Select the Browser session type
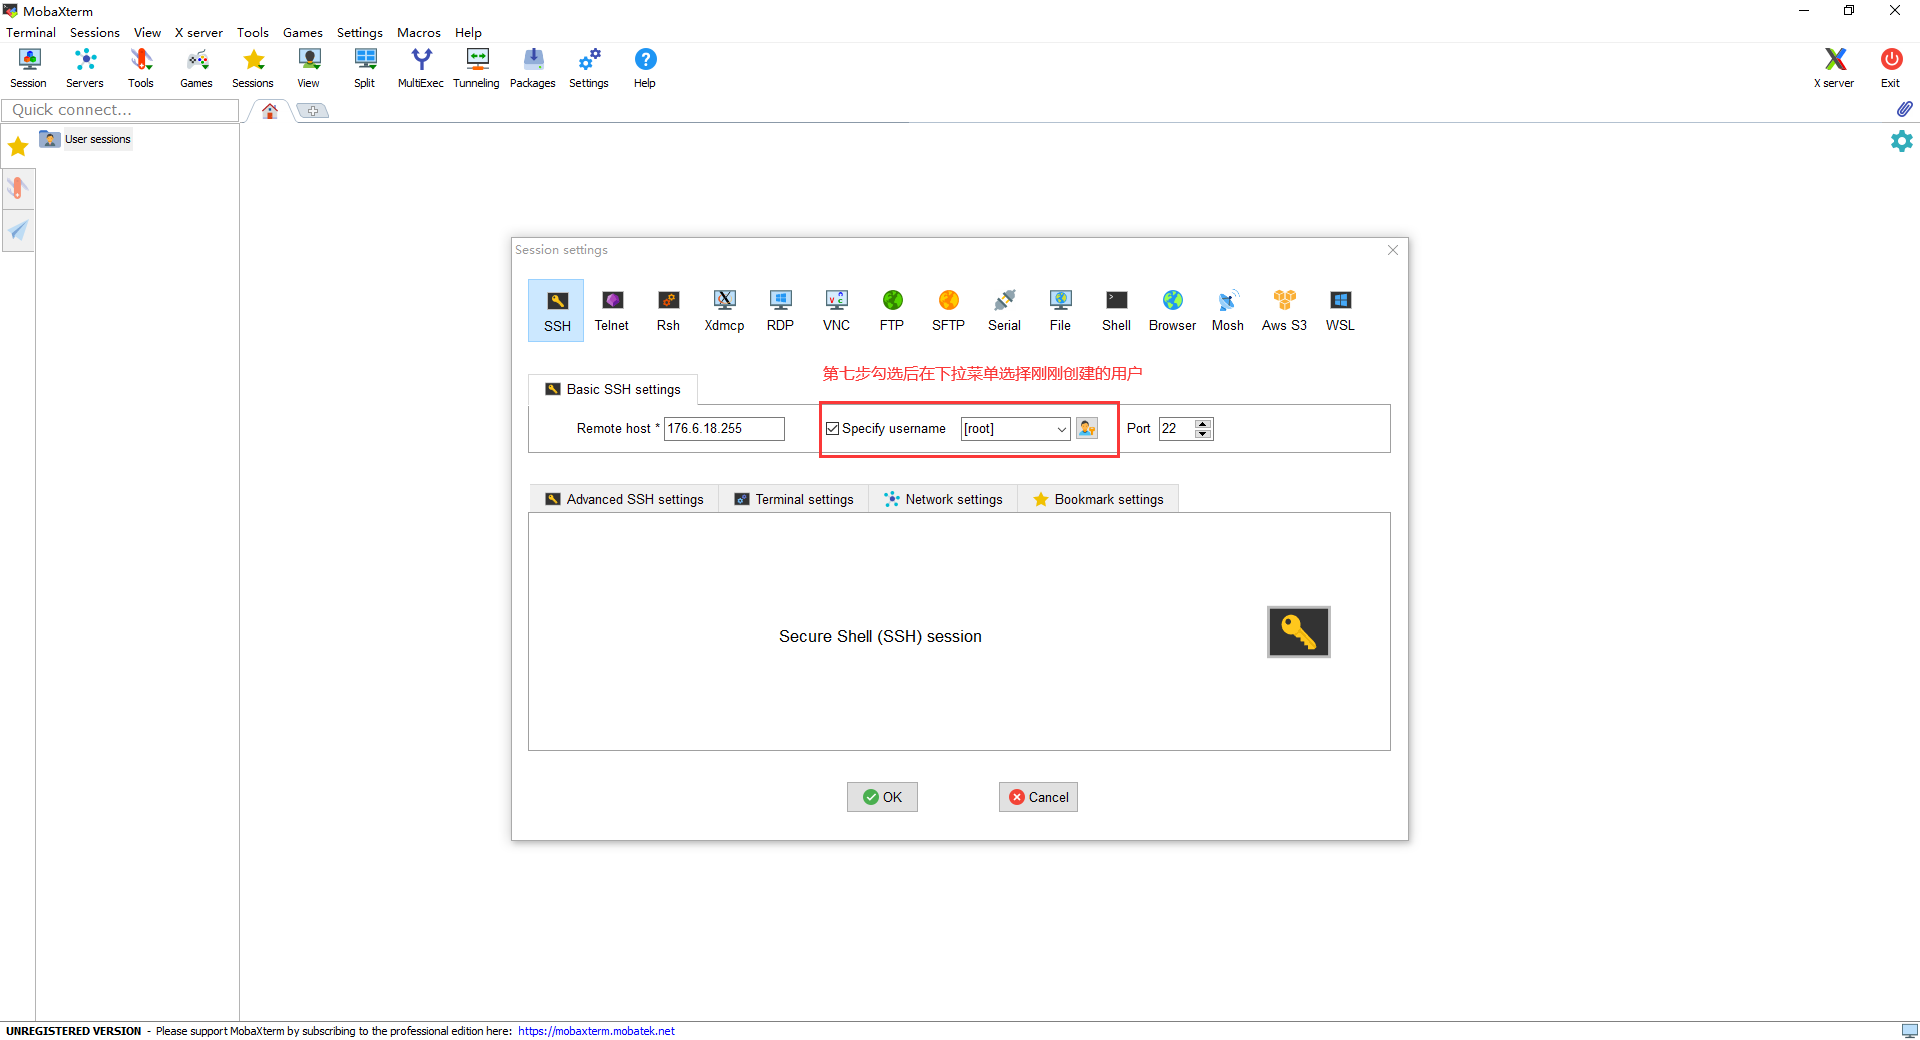Viewport: 1920px width, 1040px height. pyautogui.click(x=1173, y=311)
